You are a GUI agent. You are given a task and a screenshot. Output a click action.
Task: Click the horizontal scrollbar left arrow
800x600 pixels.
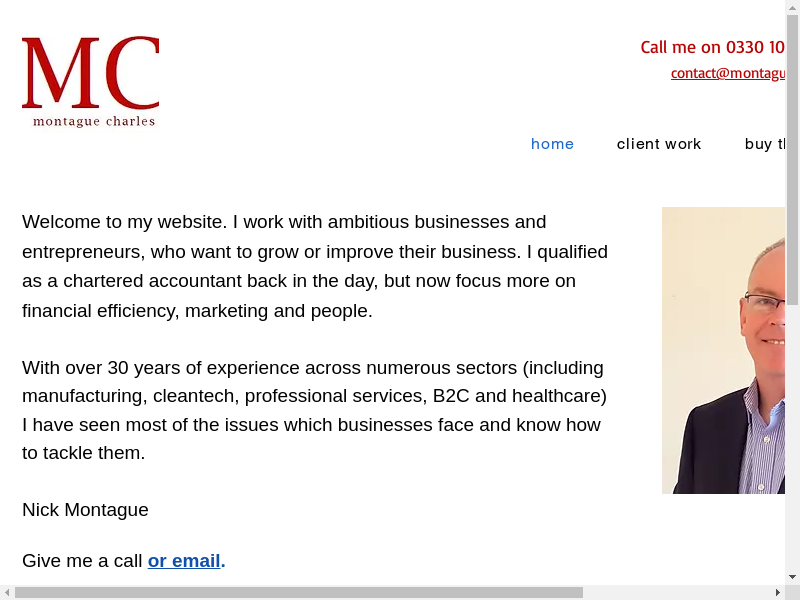(7, 592)
